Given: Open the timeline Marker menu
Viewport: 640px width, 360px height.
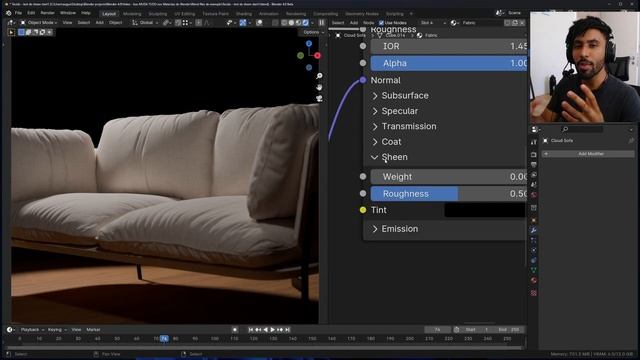Looking at the screenshot, I should (93, 329).
